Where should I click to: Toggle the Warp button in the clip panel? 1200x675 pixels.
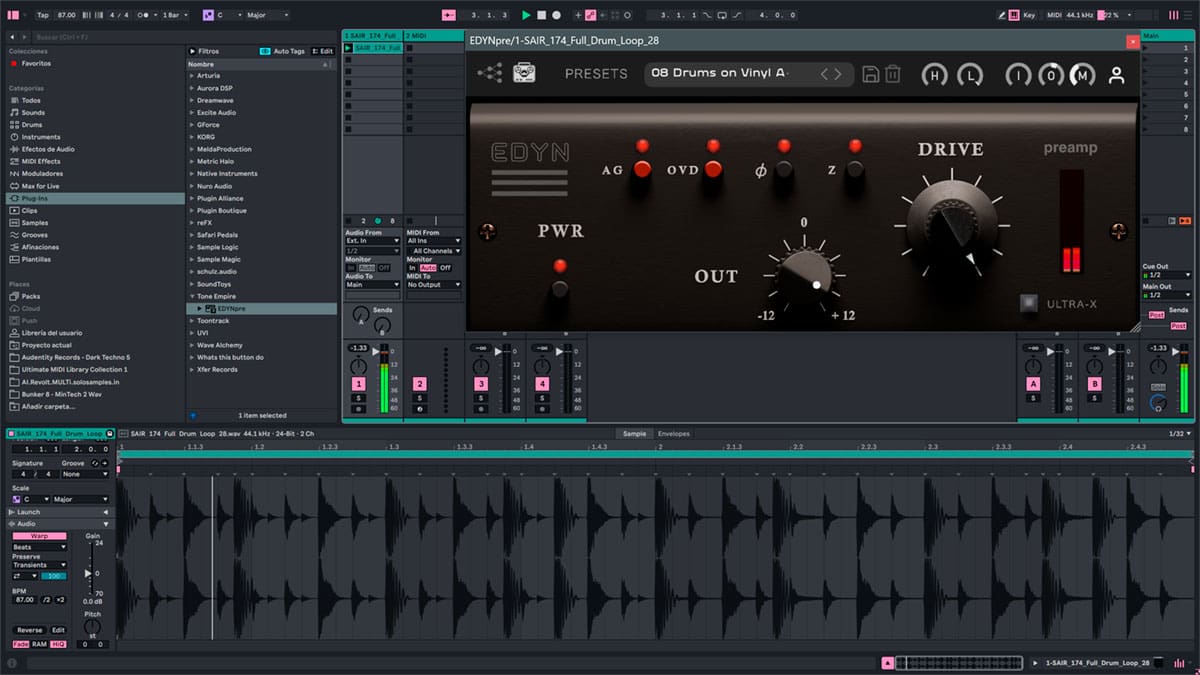[39, 536]
